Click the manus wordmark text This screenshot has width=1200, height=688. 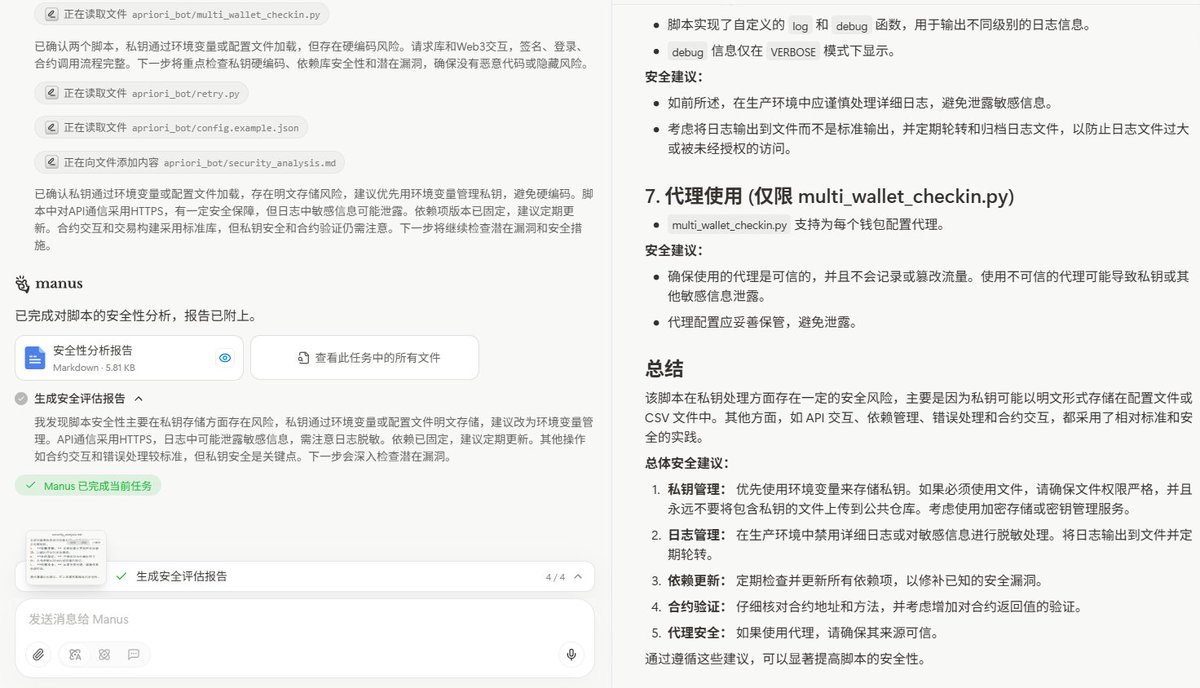coord(59,284)
